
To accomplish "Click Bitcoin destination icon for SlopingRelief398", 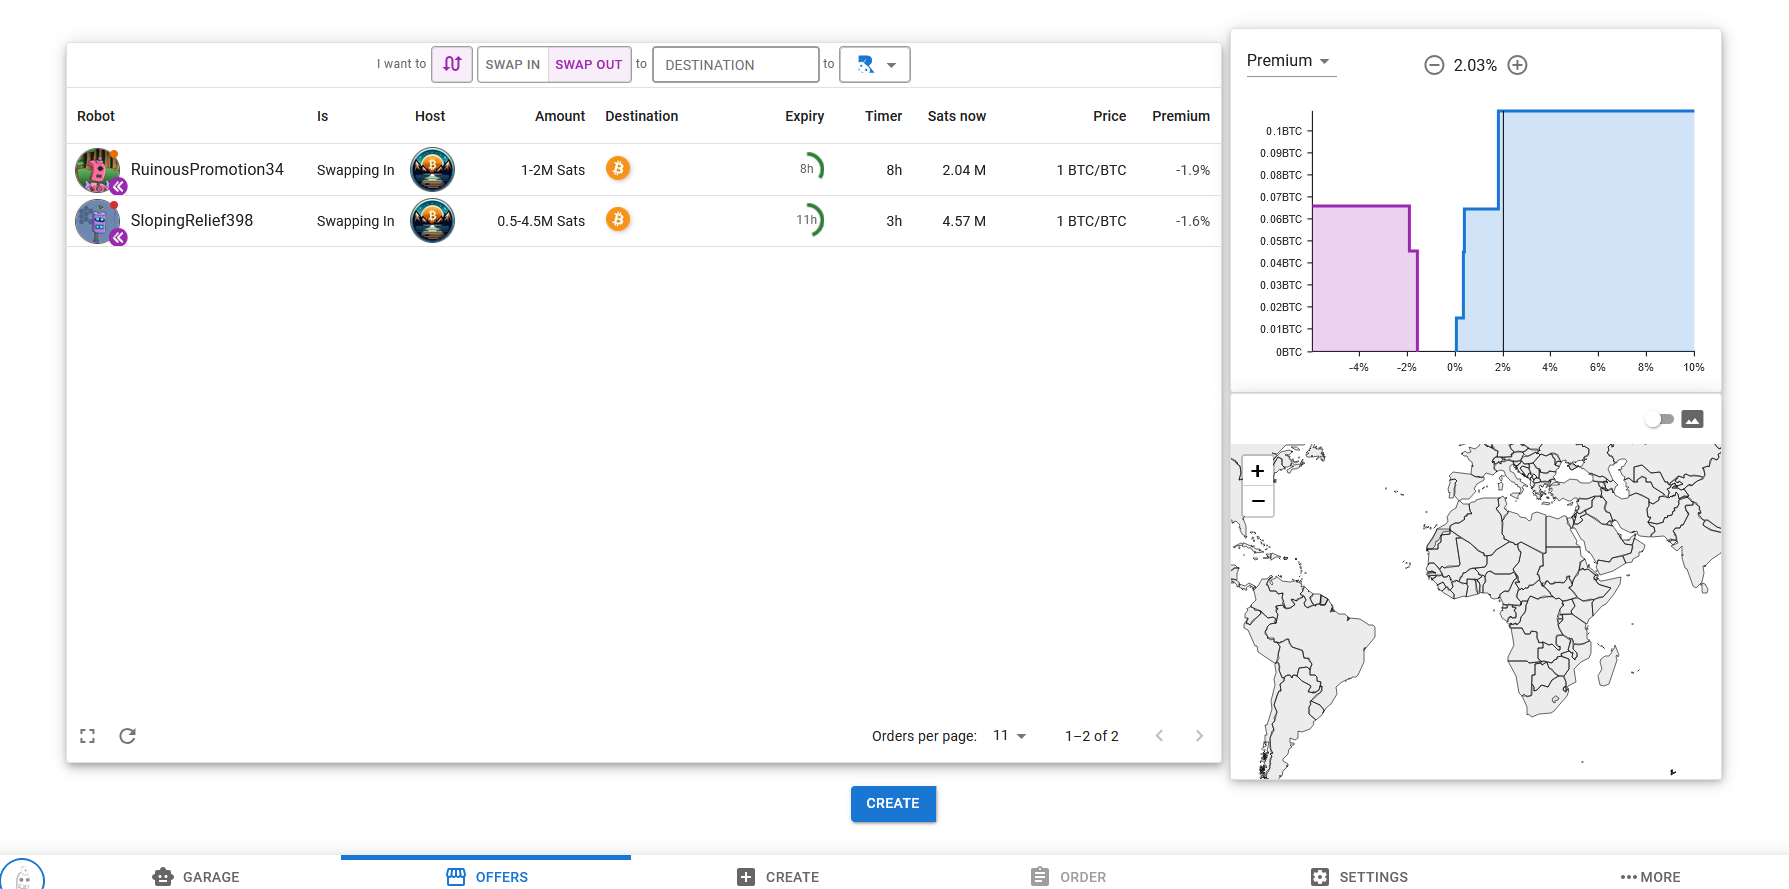I will click(x=618, y=219).
